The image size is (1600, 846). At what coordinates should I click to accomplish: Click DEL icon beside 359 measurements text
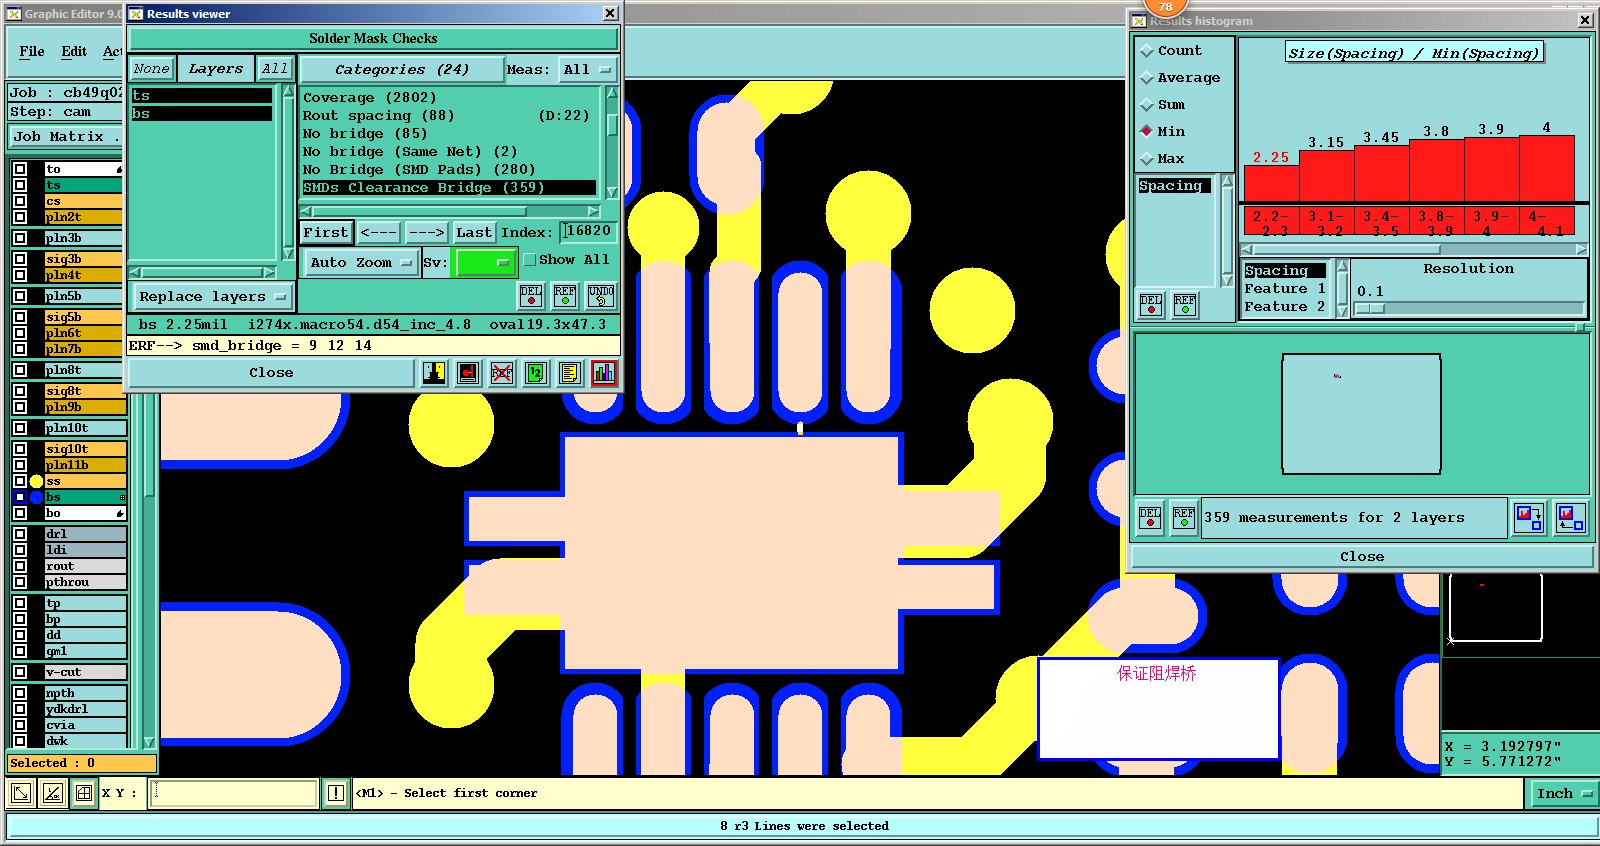1150,518
